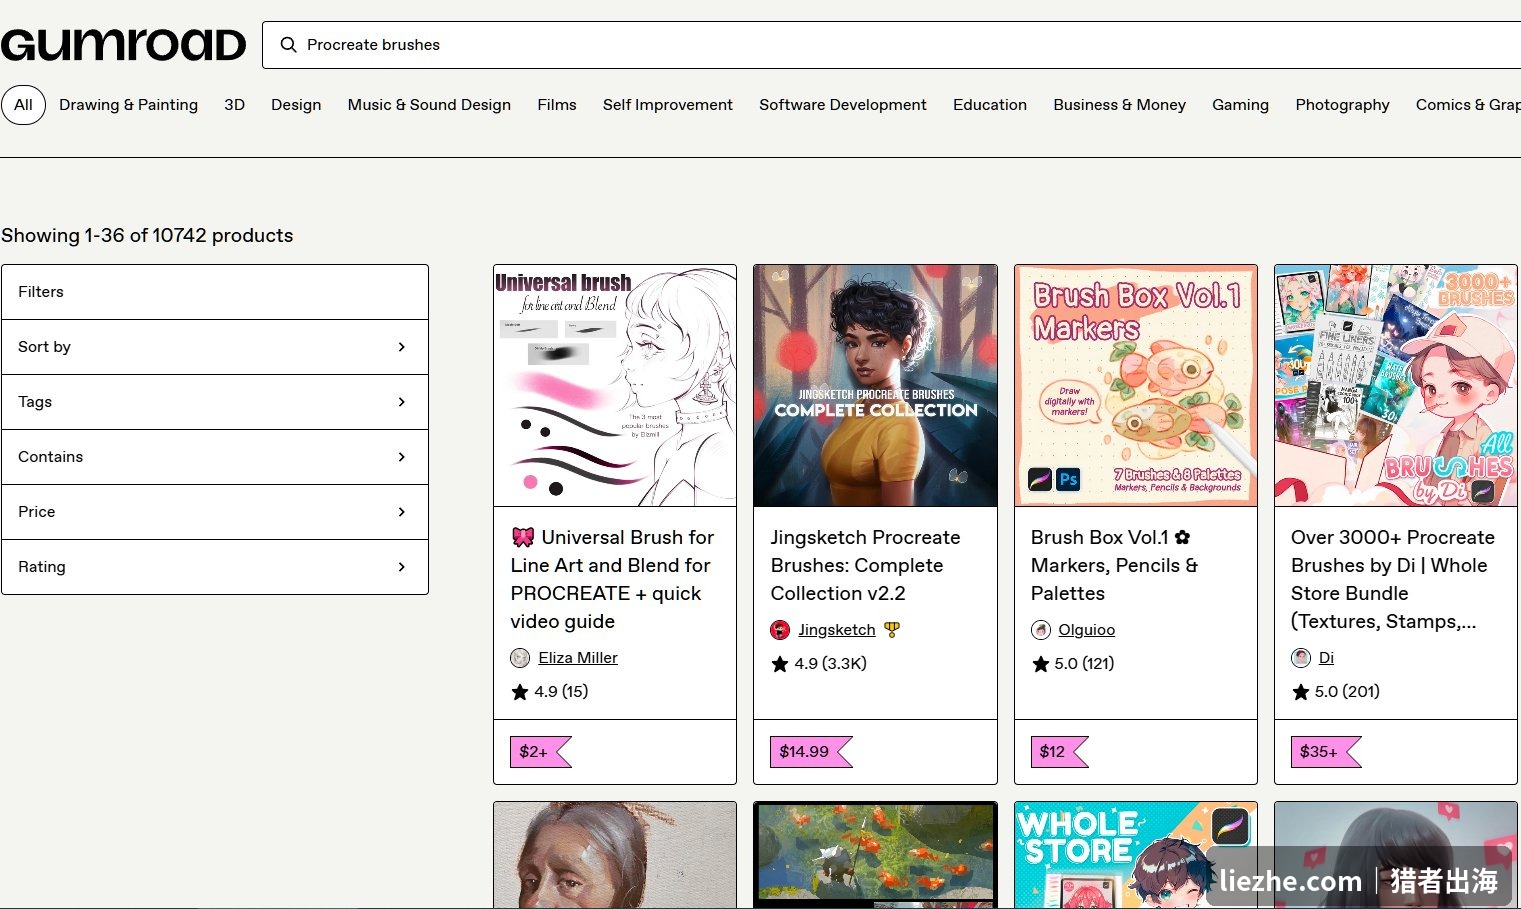Click the Jingsketch avatar icon
Image resolution: width=1521 pixels, height=909 pixels.
tap(780, 630)
